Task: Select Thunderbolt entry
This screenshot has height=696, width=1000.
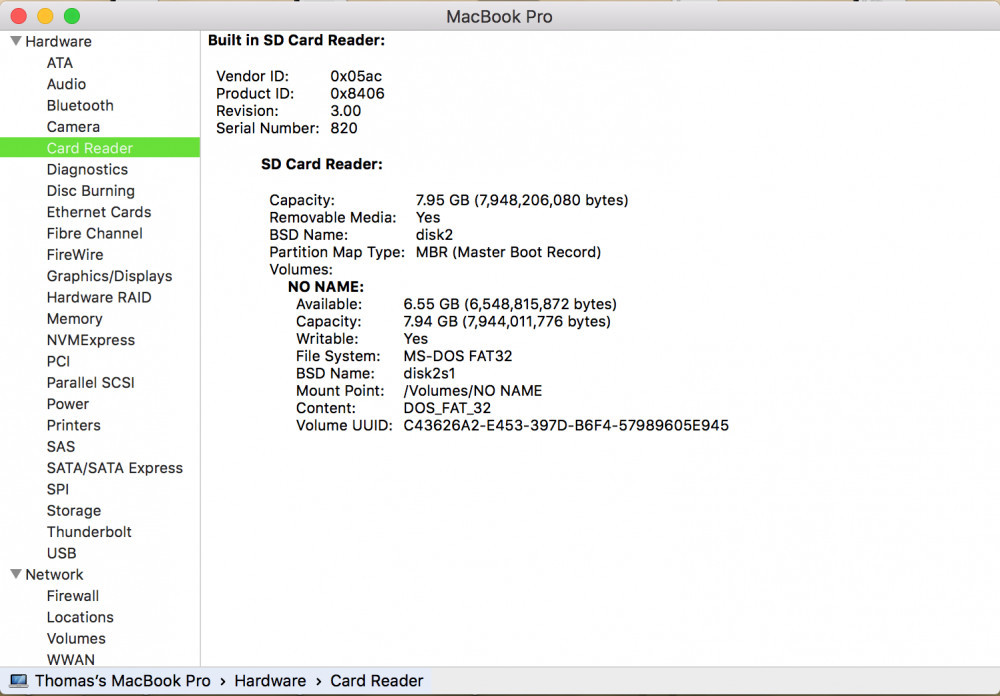Action: coord(89,532)
